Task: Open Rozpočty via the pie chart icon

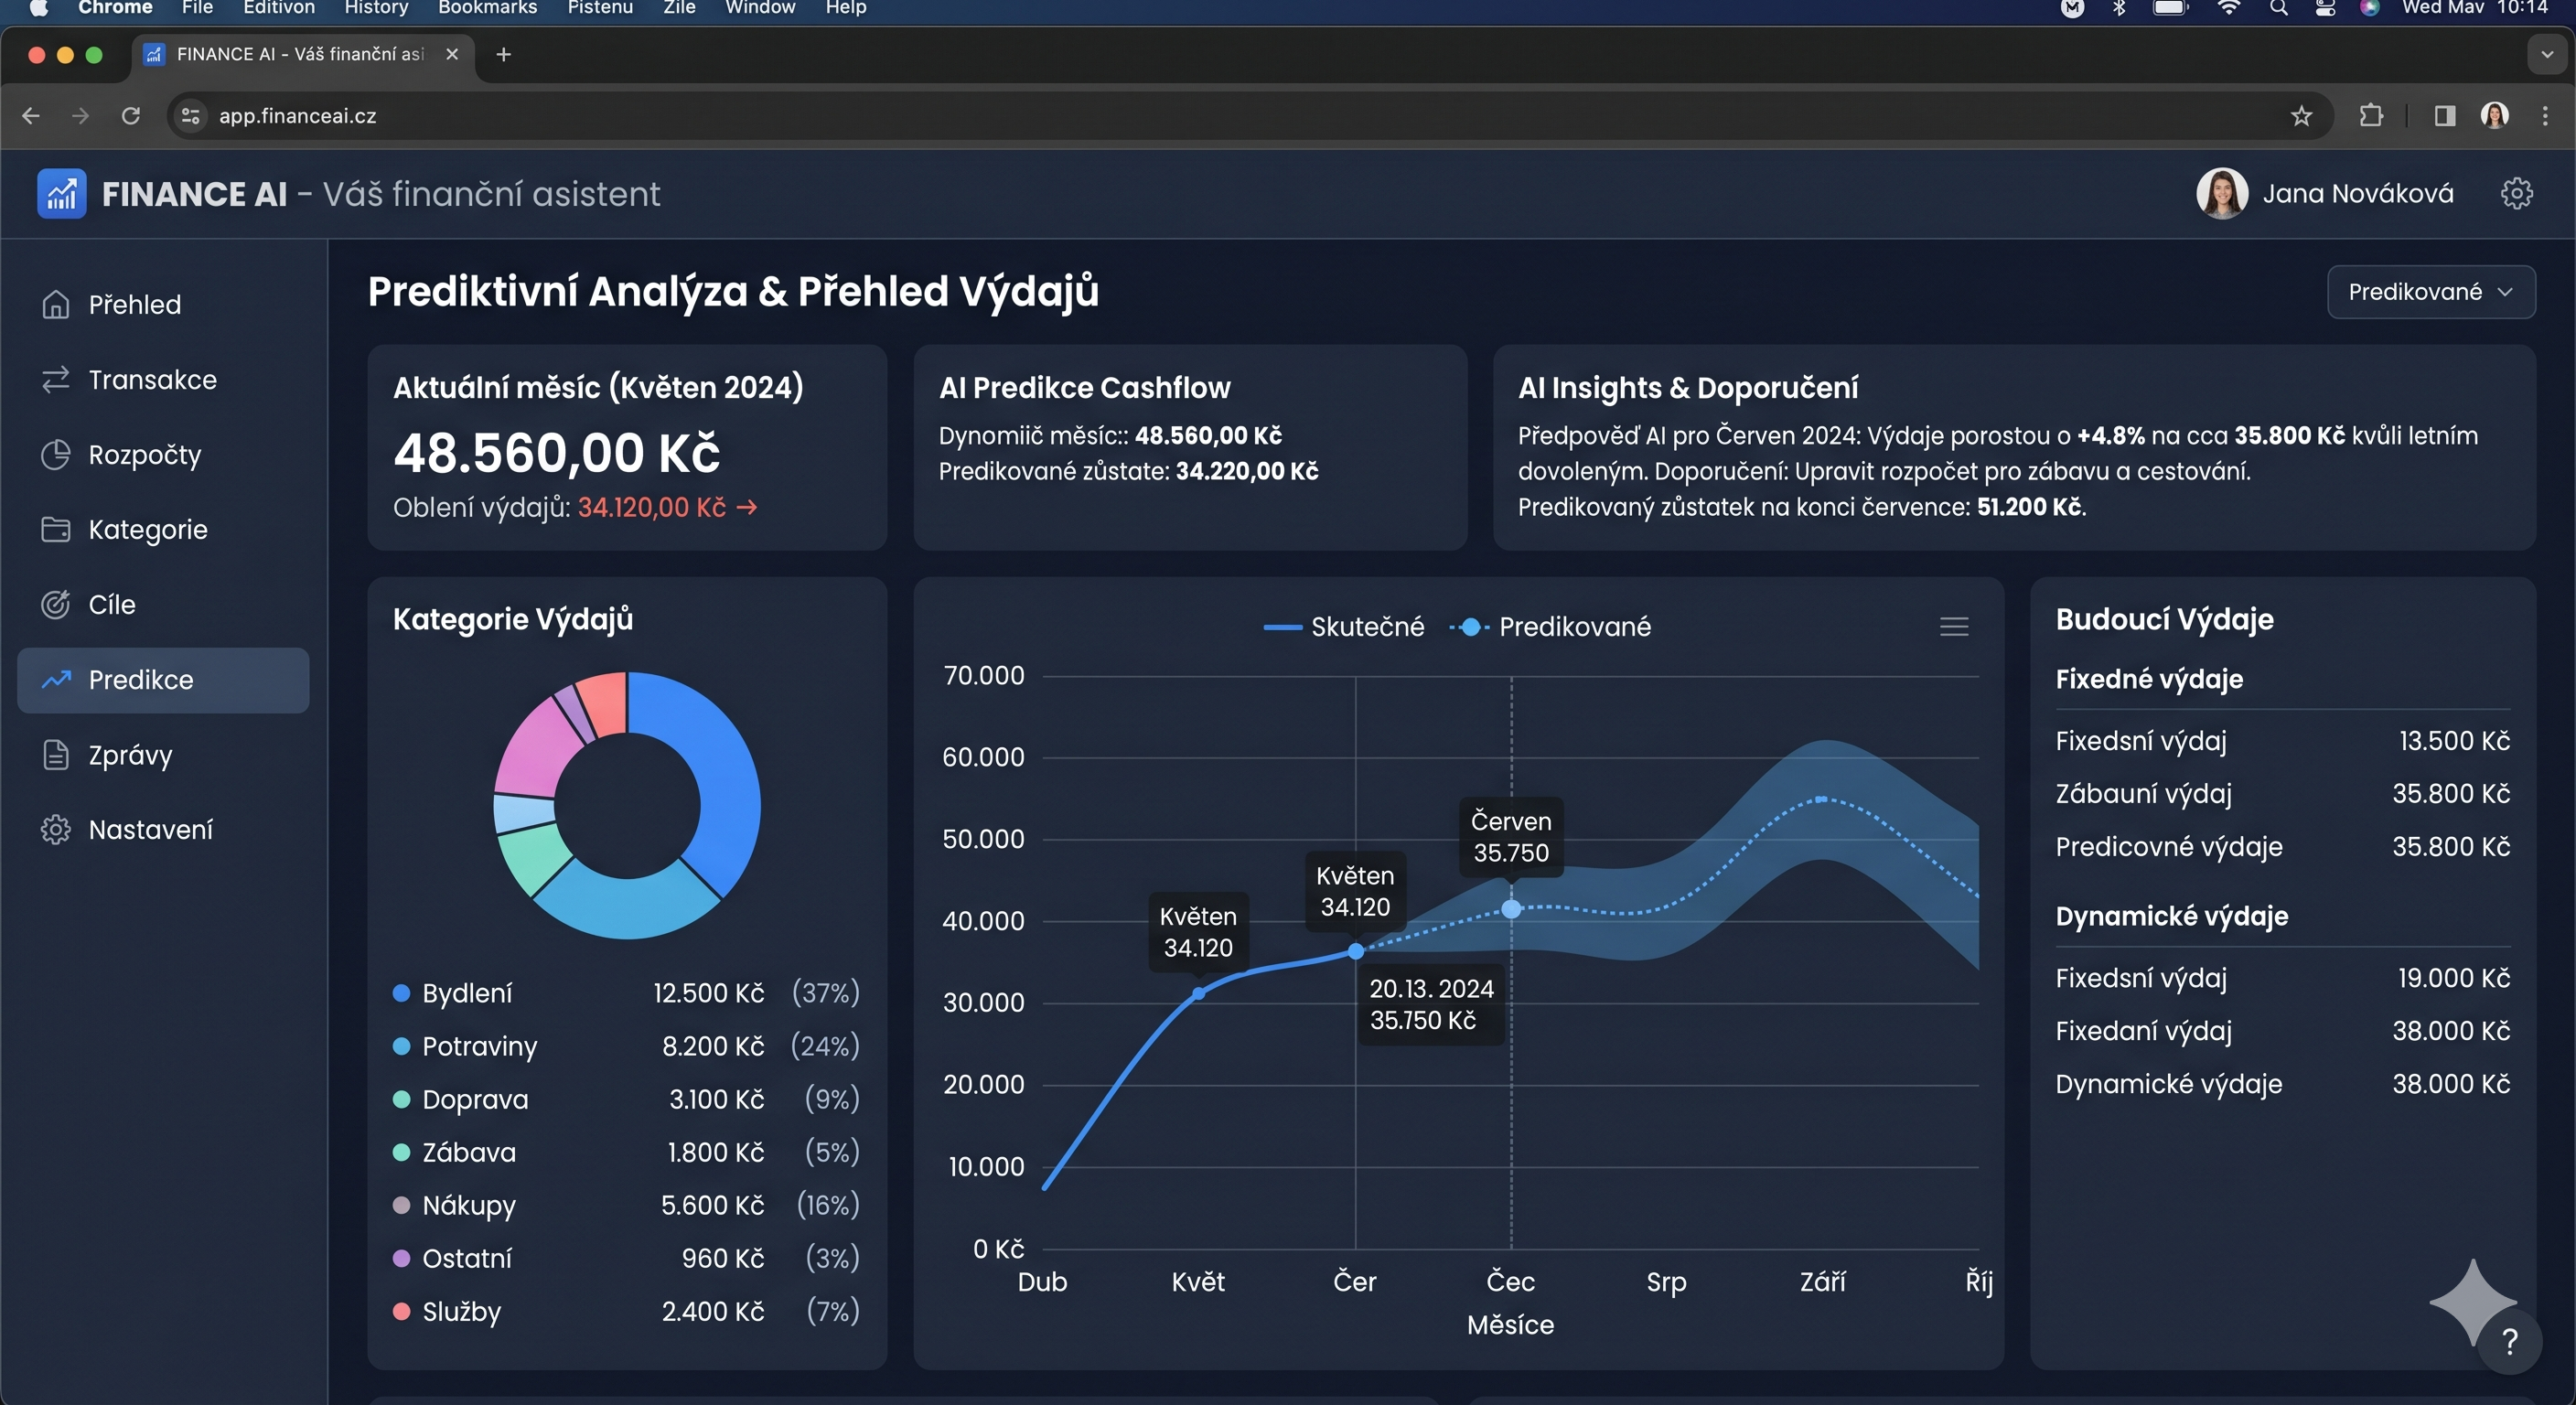Action: pos(56,454)
